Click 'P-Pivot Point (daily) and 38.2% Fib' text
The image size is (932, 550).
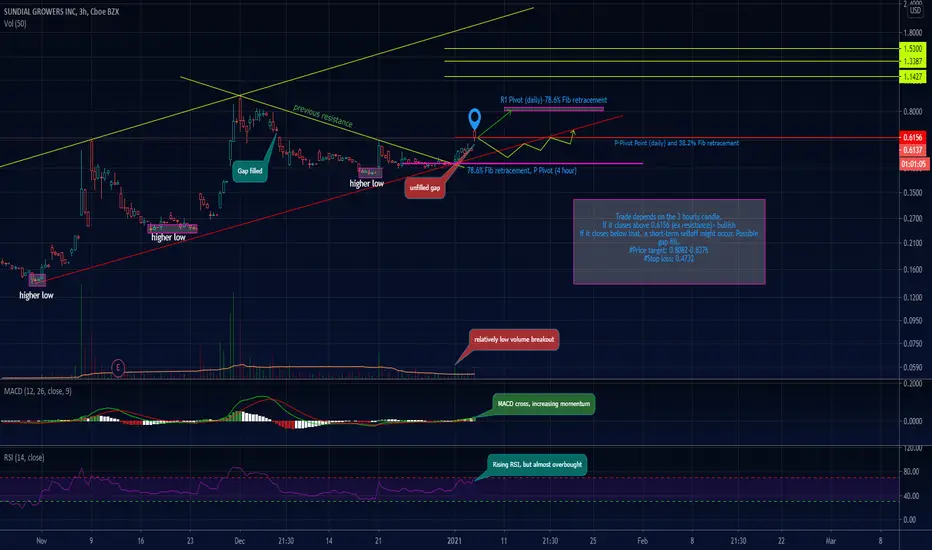point(676,143)
